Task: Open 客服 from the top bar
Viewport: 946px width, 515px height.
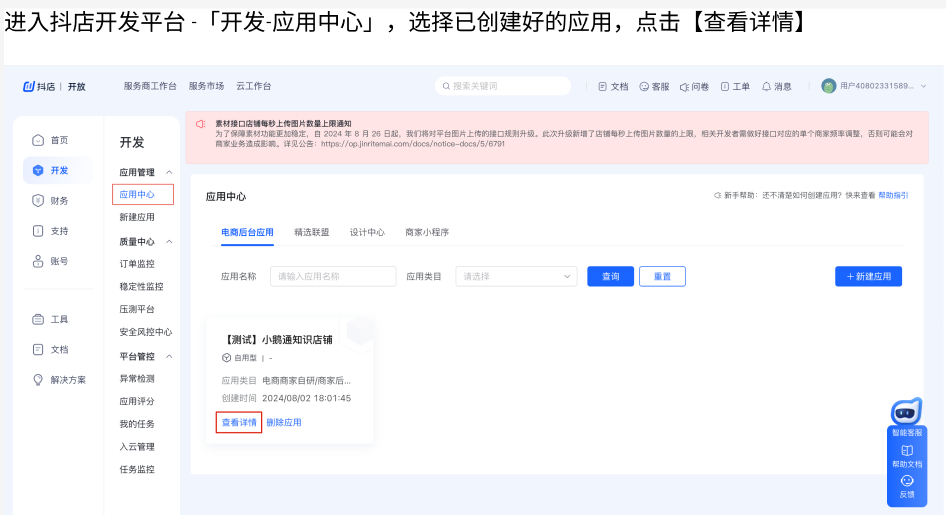Action: point(654,86)
